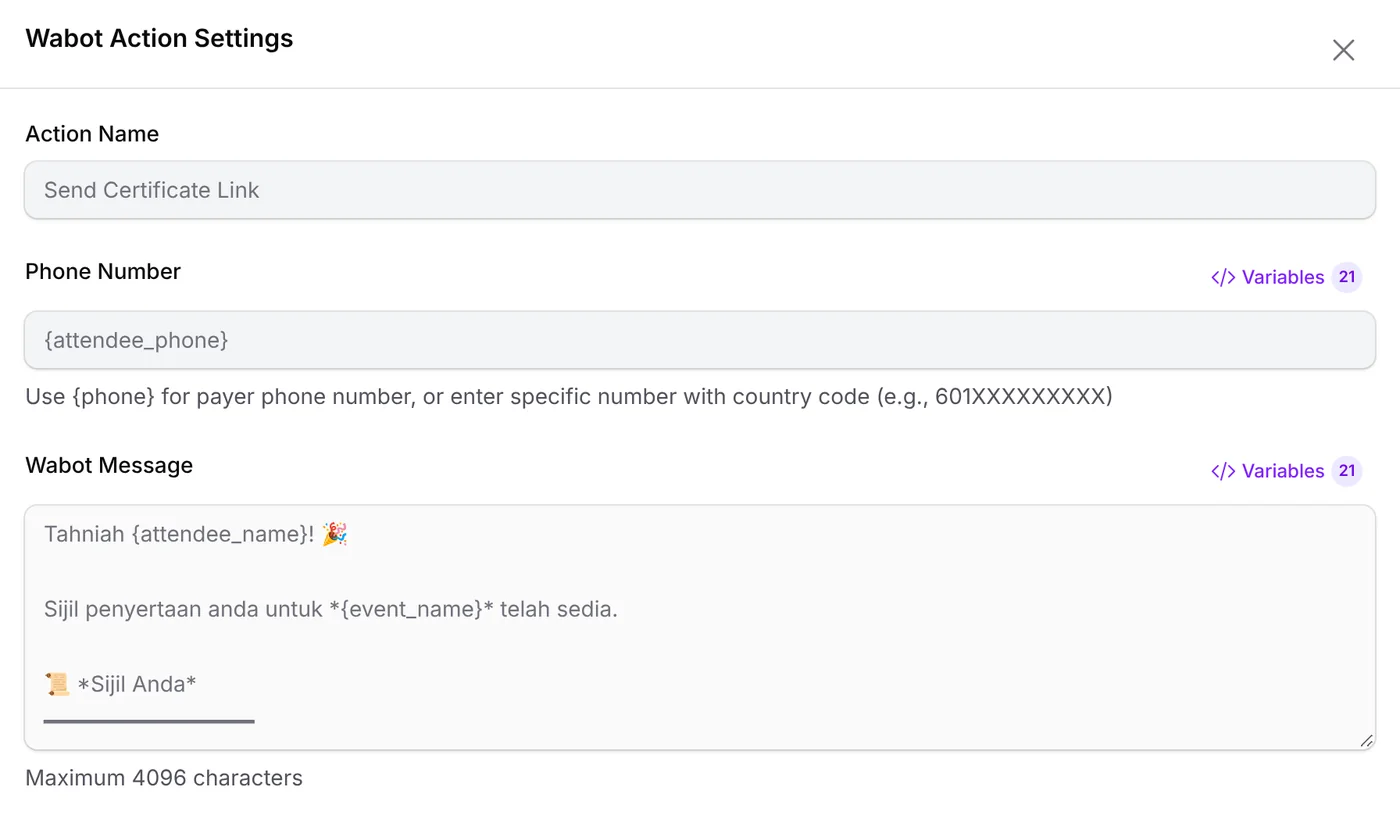This screenshot has height=837, width=1400.
Task: Click the "Sijil penyertaan anda" message line
Action: (331, 609)
